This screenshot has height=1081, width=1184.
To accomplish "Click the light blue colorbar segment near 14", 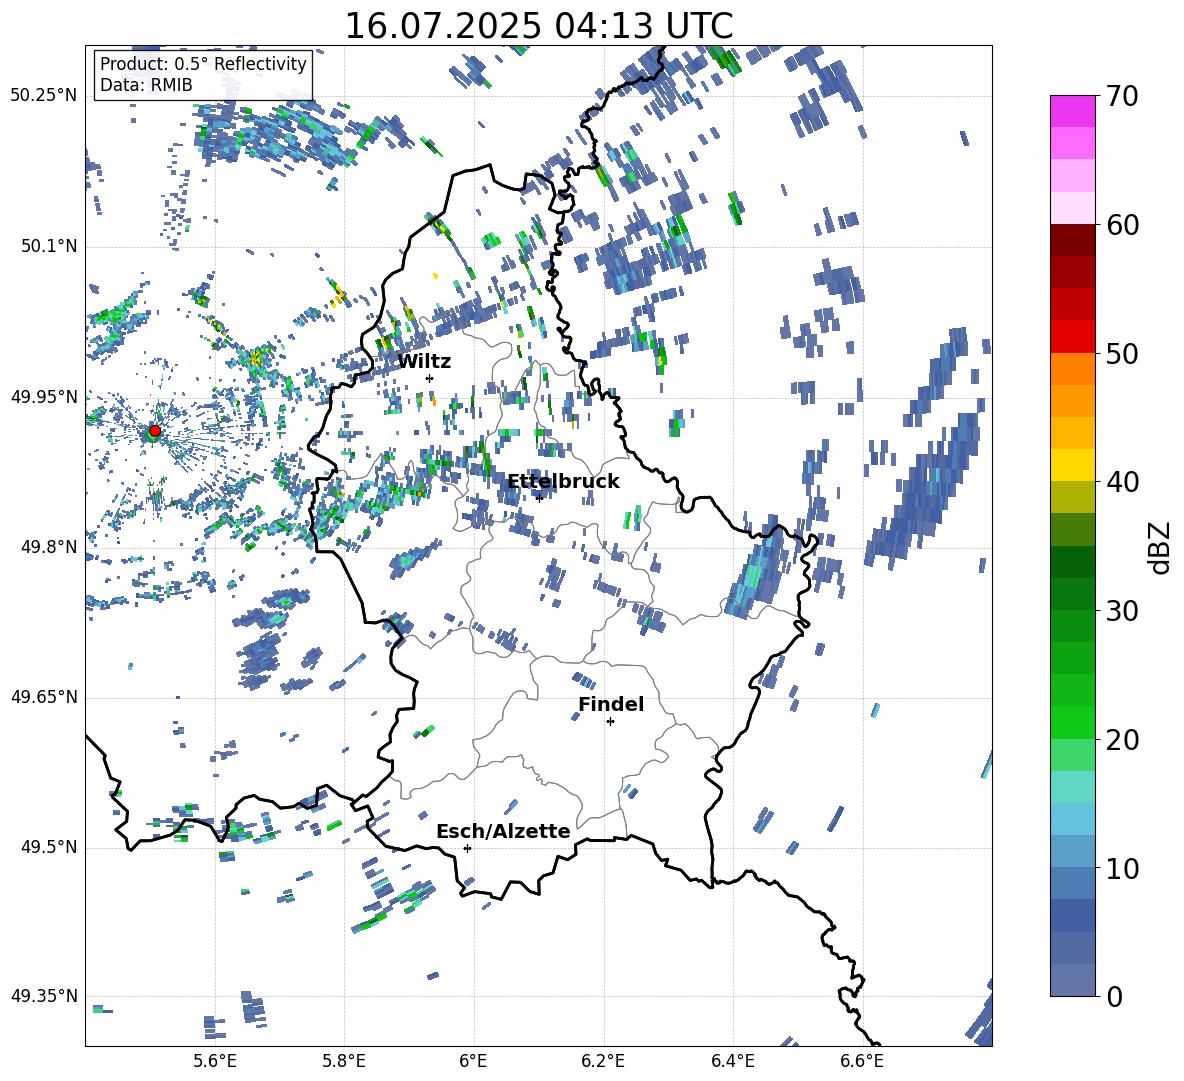I will [1072, 819].
